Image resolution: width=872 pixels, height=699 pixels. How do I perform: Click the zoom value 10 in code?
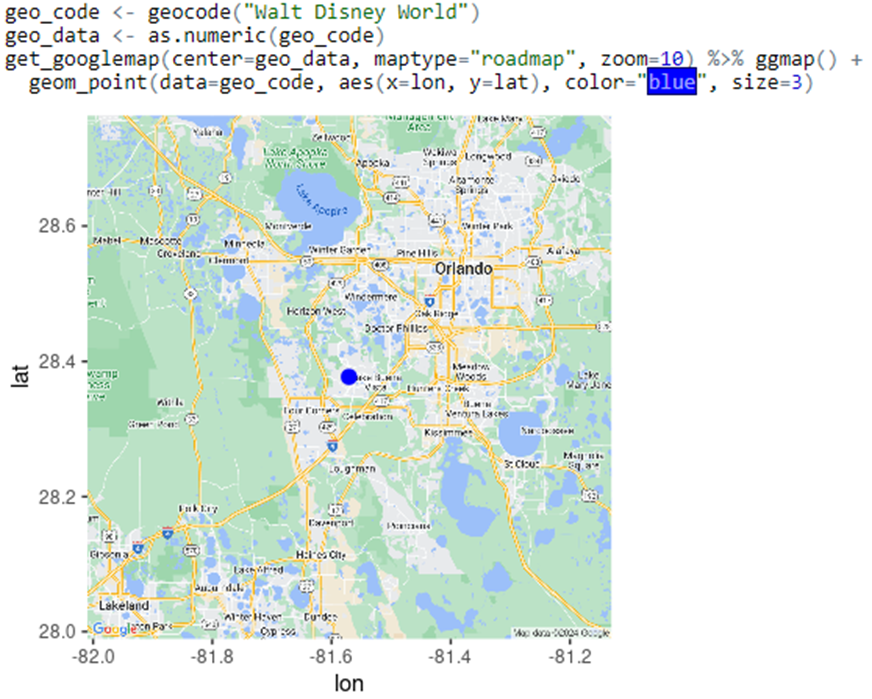click(x=671, y=58)
